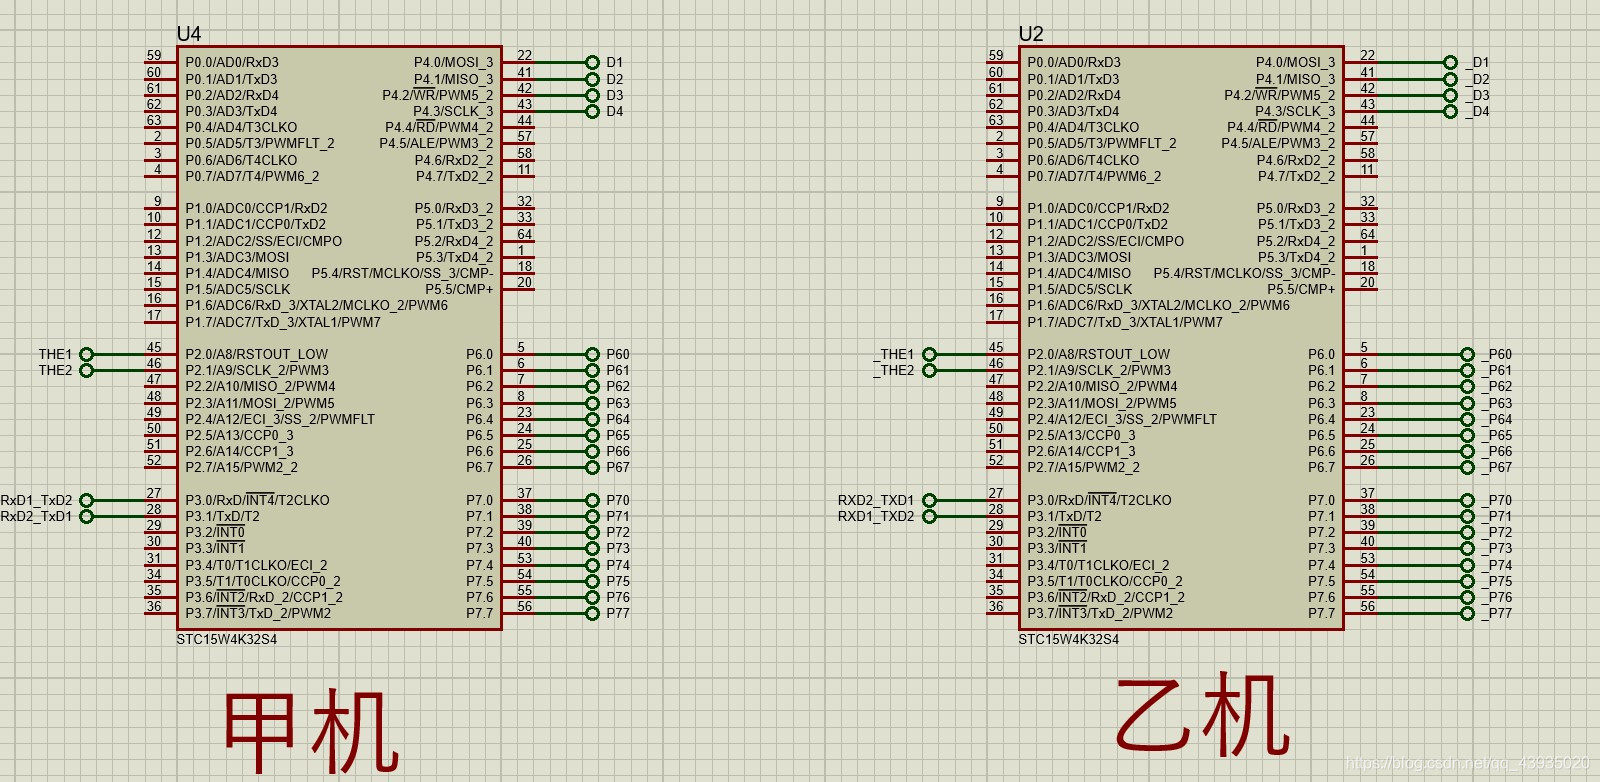Click the _P65 terminal label
Image resolution: width=1600 pixels, height=782 pixels.
click(x=1497, y=435)
